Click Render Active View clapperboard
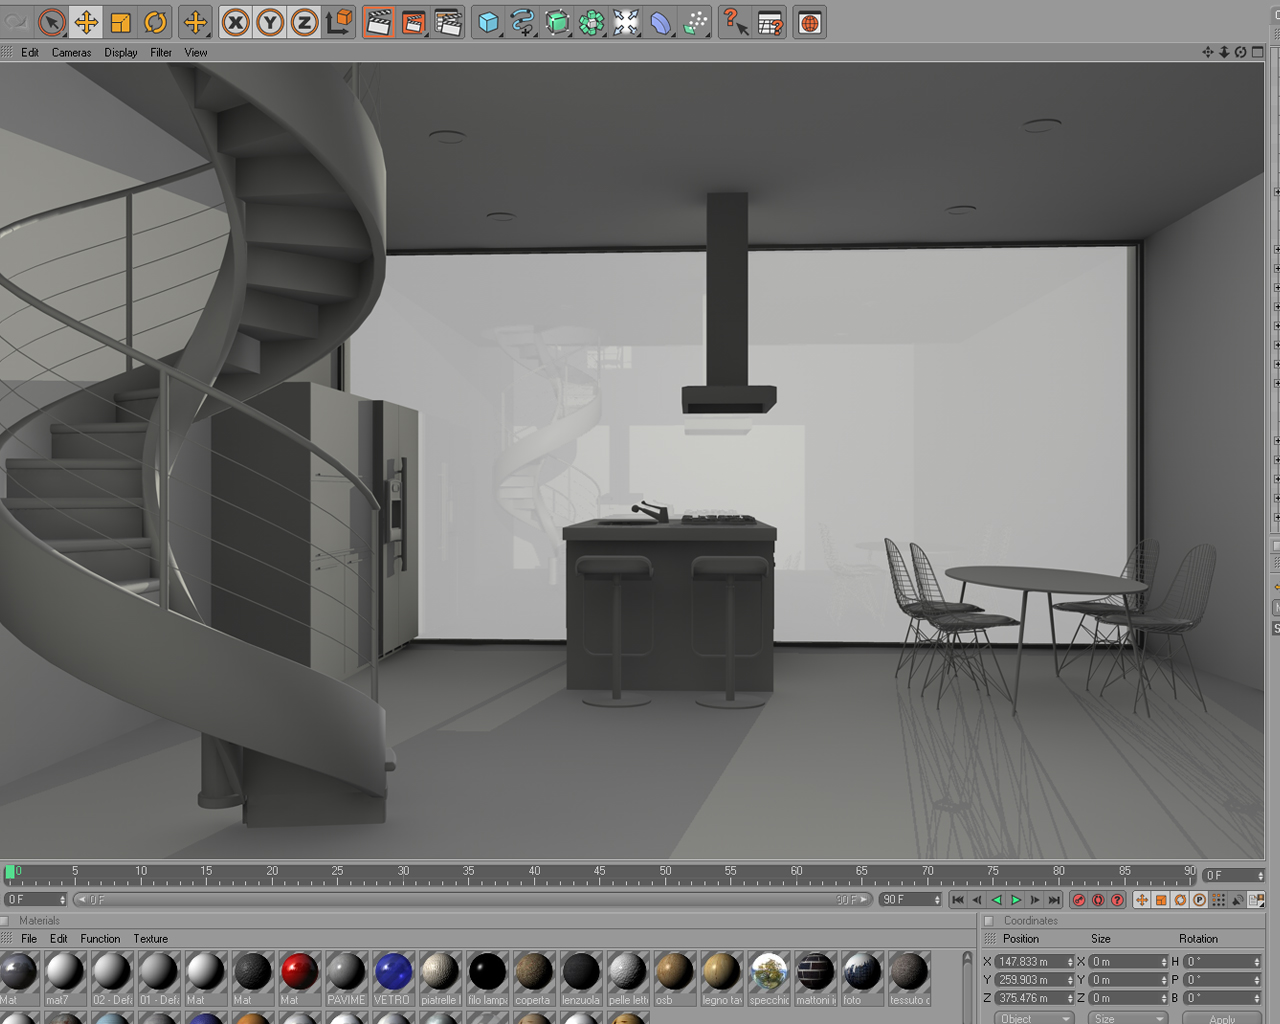 pyautogui.click(x=379, y=21)
